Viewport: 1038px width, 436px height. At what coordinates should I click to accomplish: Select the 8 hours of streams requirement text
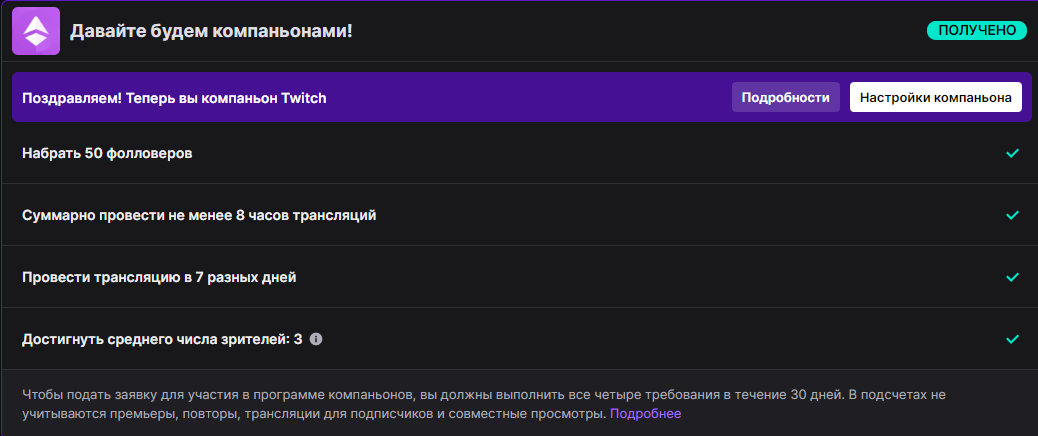[199, 215]
